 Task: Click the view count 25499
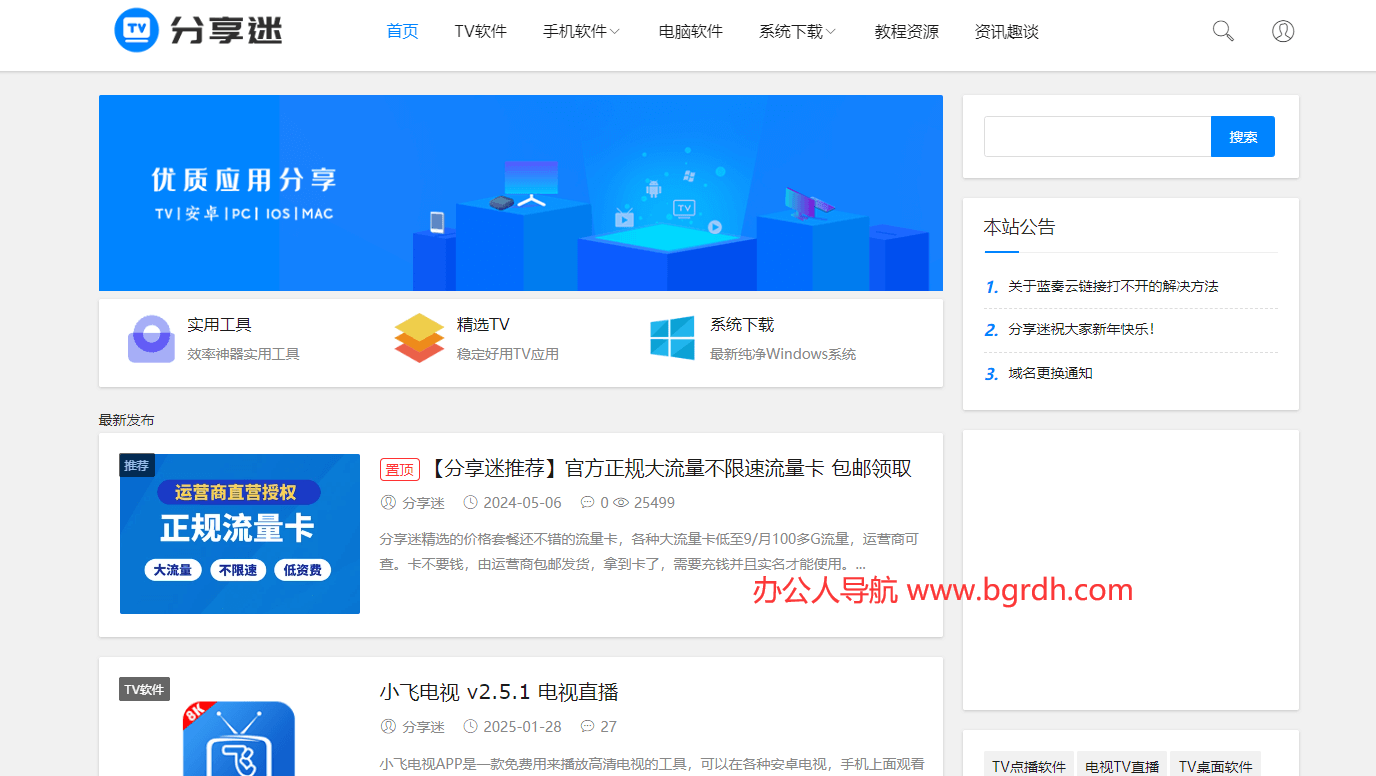pyautogui.click(x=654, y=503)
